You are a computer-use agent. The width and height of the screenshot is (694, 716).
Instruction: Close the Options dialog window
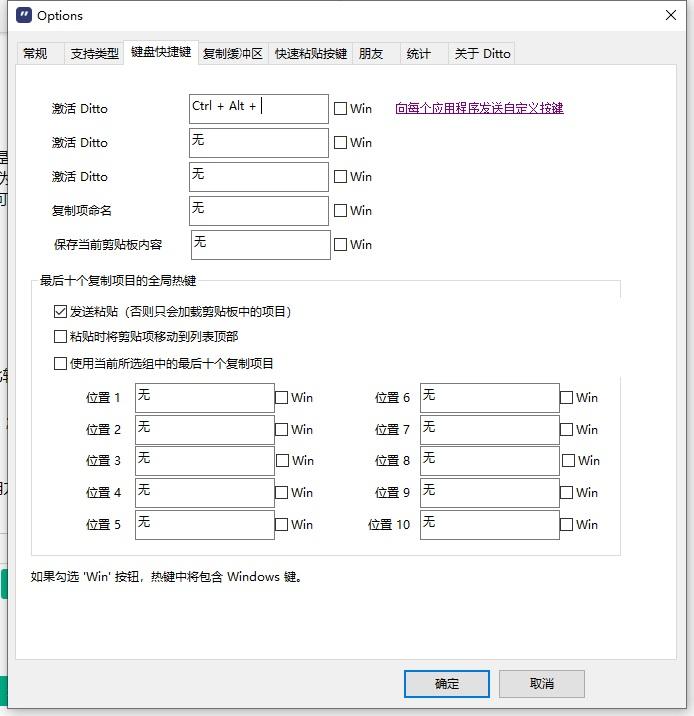coord(671,15)
